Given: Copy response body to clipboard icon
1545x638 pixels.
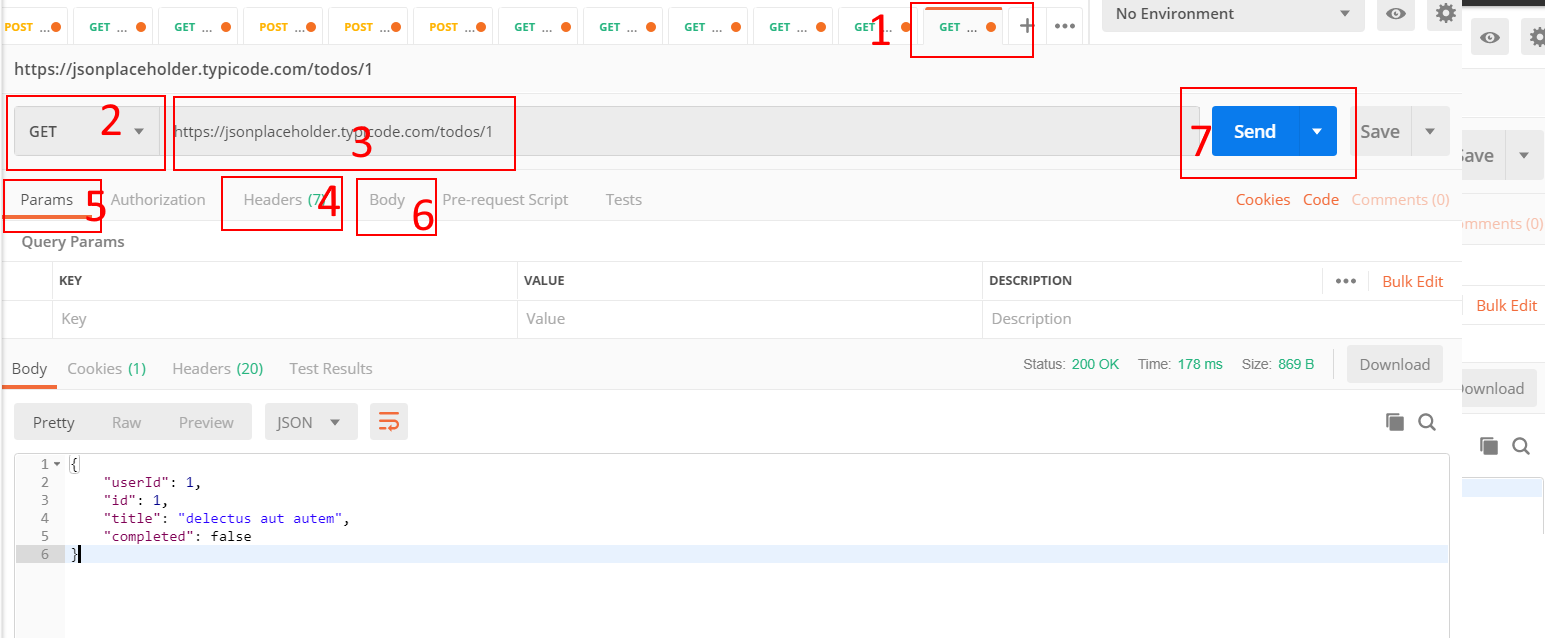Looking at the screenshot, I should point(1395,422).
